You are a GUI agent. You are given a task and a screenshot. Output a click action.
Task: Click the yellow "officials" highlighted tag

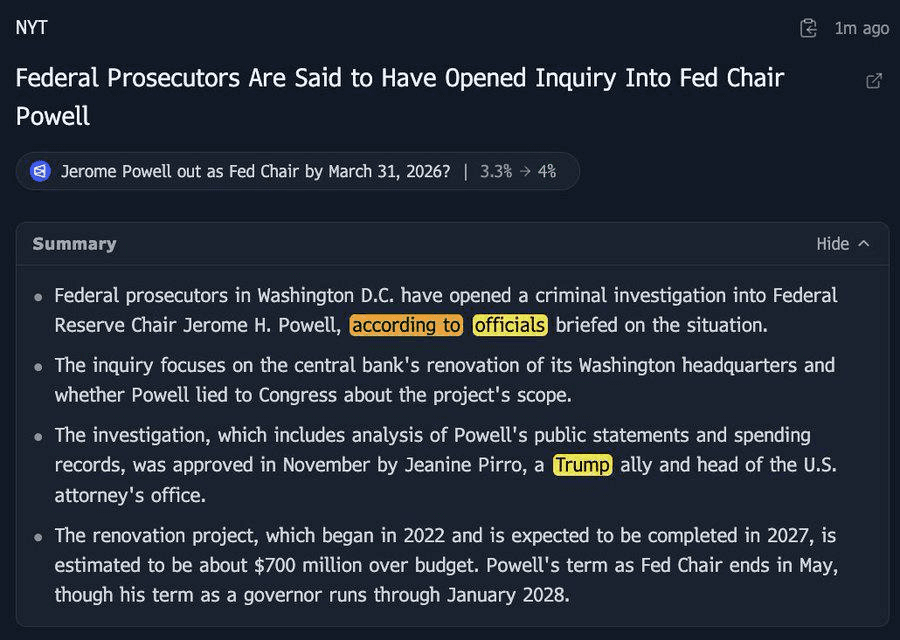coord(510,325)
